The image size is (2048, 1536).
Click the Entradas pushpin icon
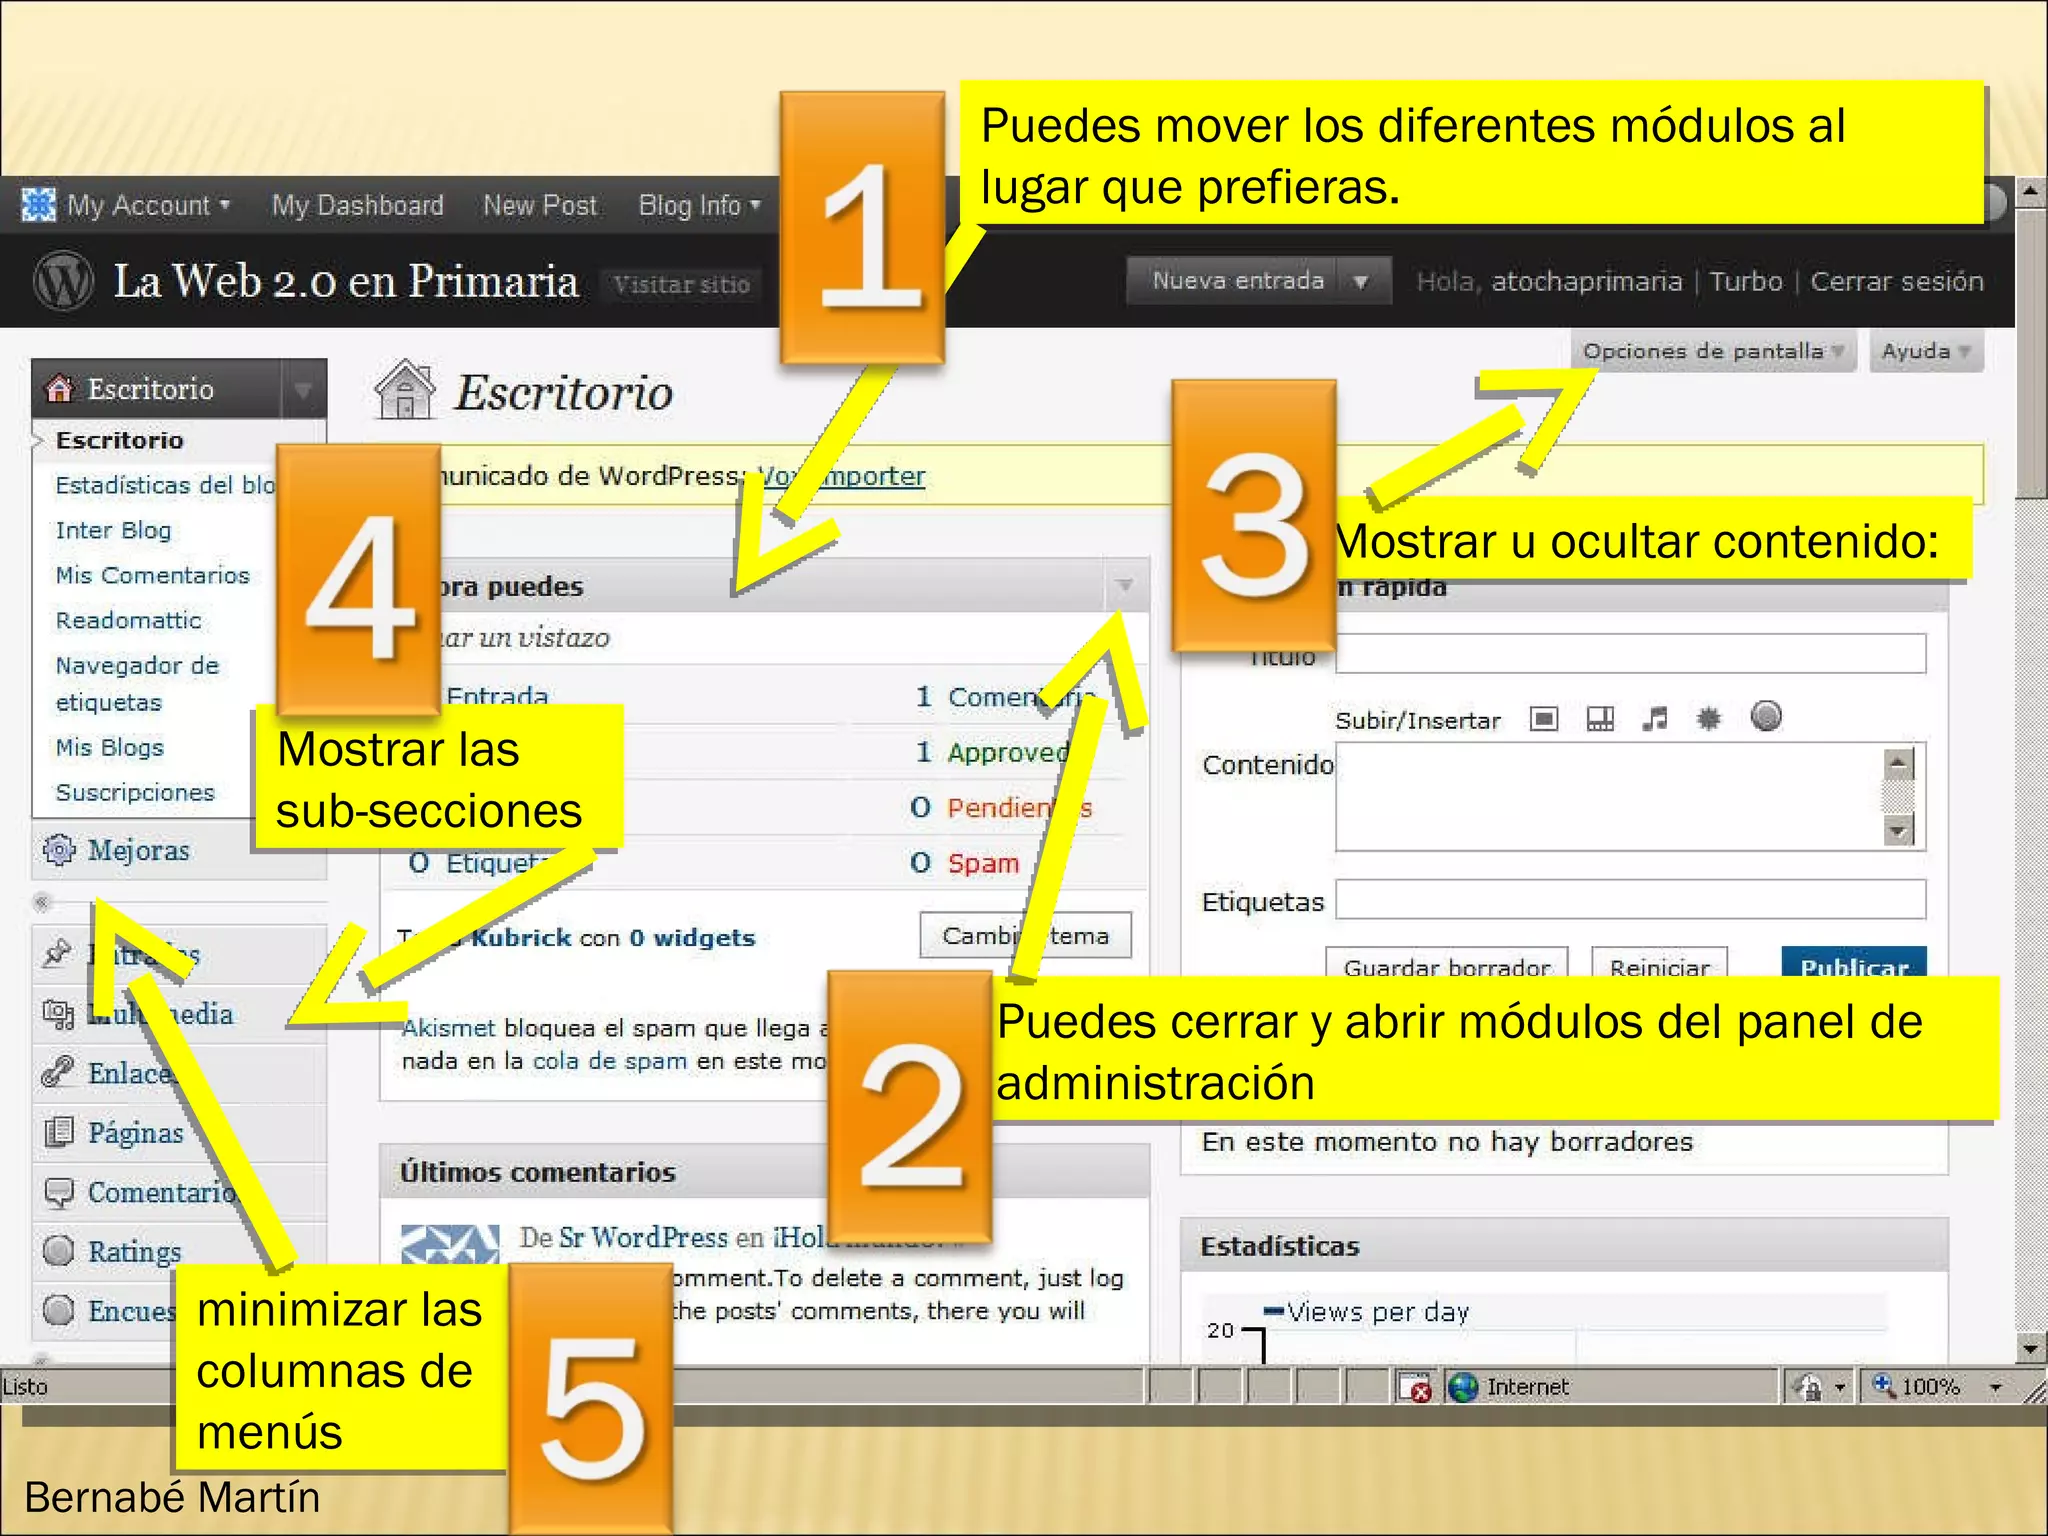[x=57, y=953]
